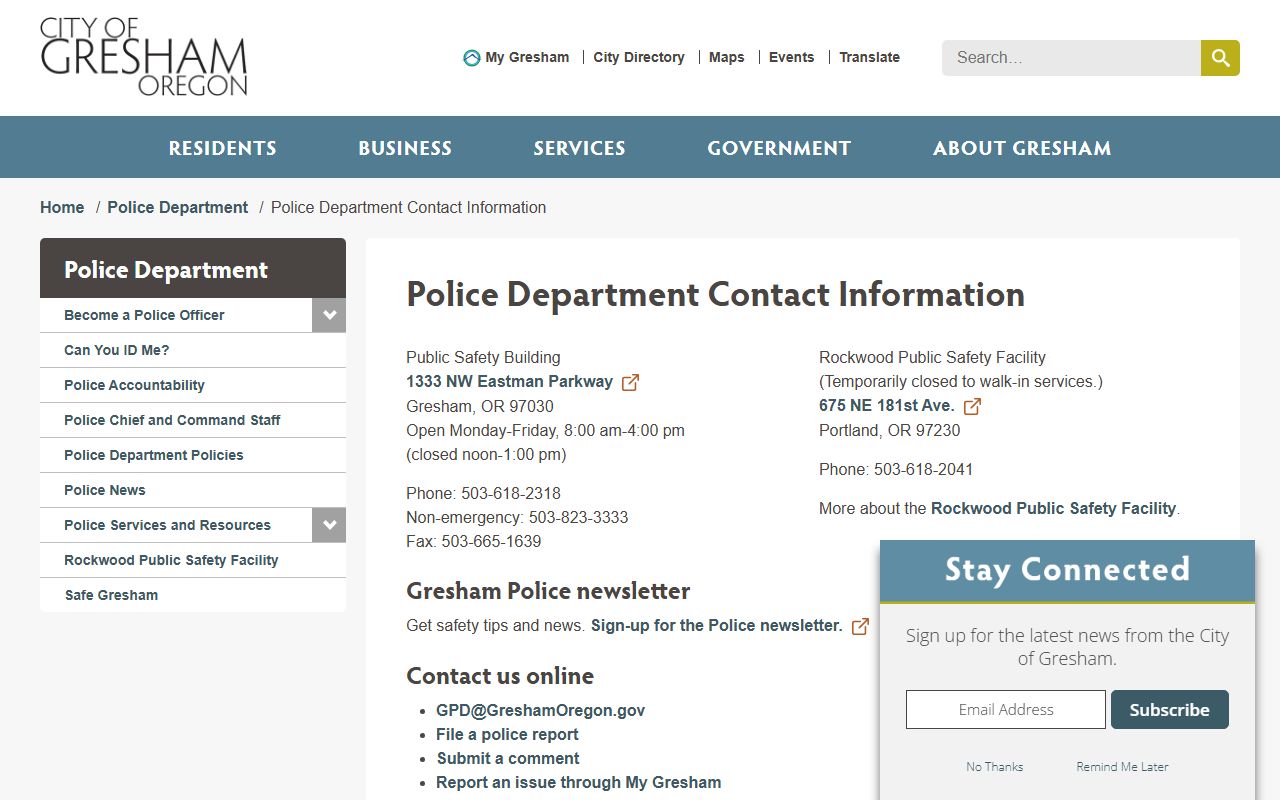Open Police Department Policies sidebar item

(x=154, y=455)
